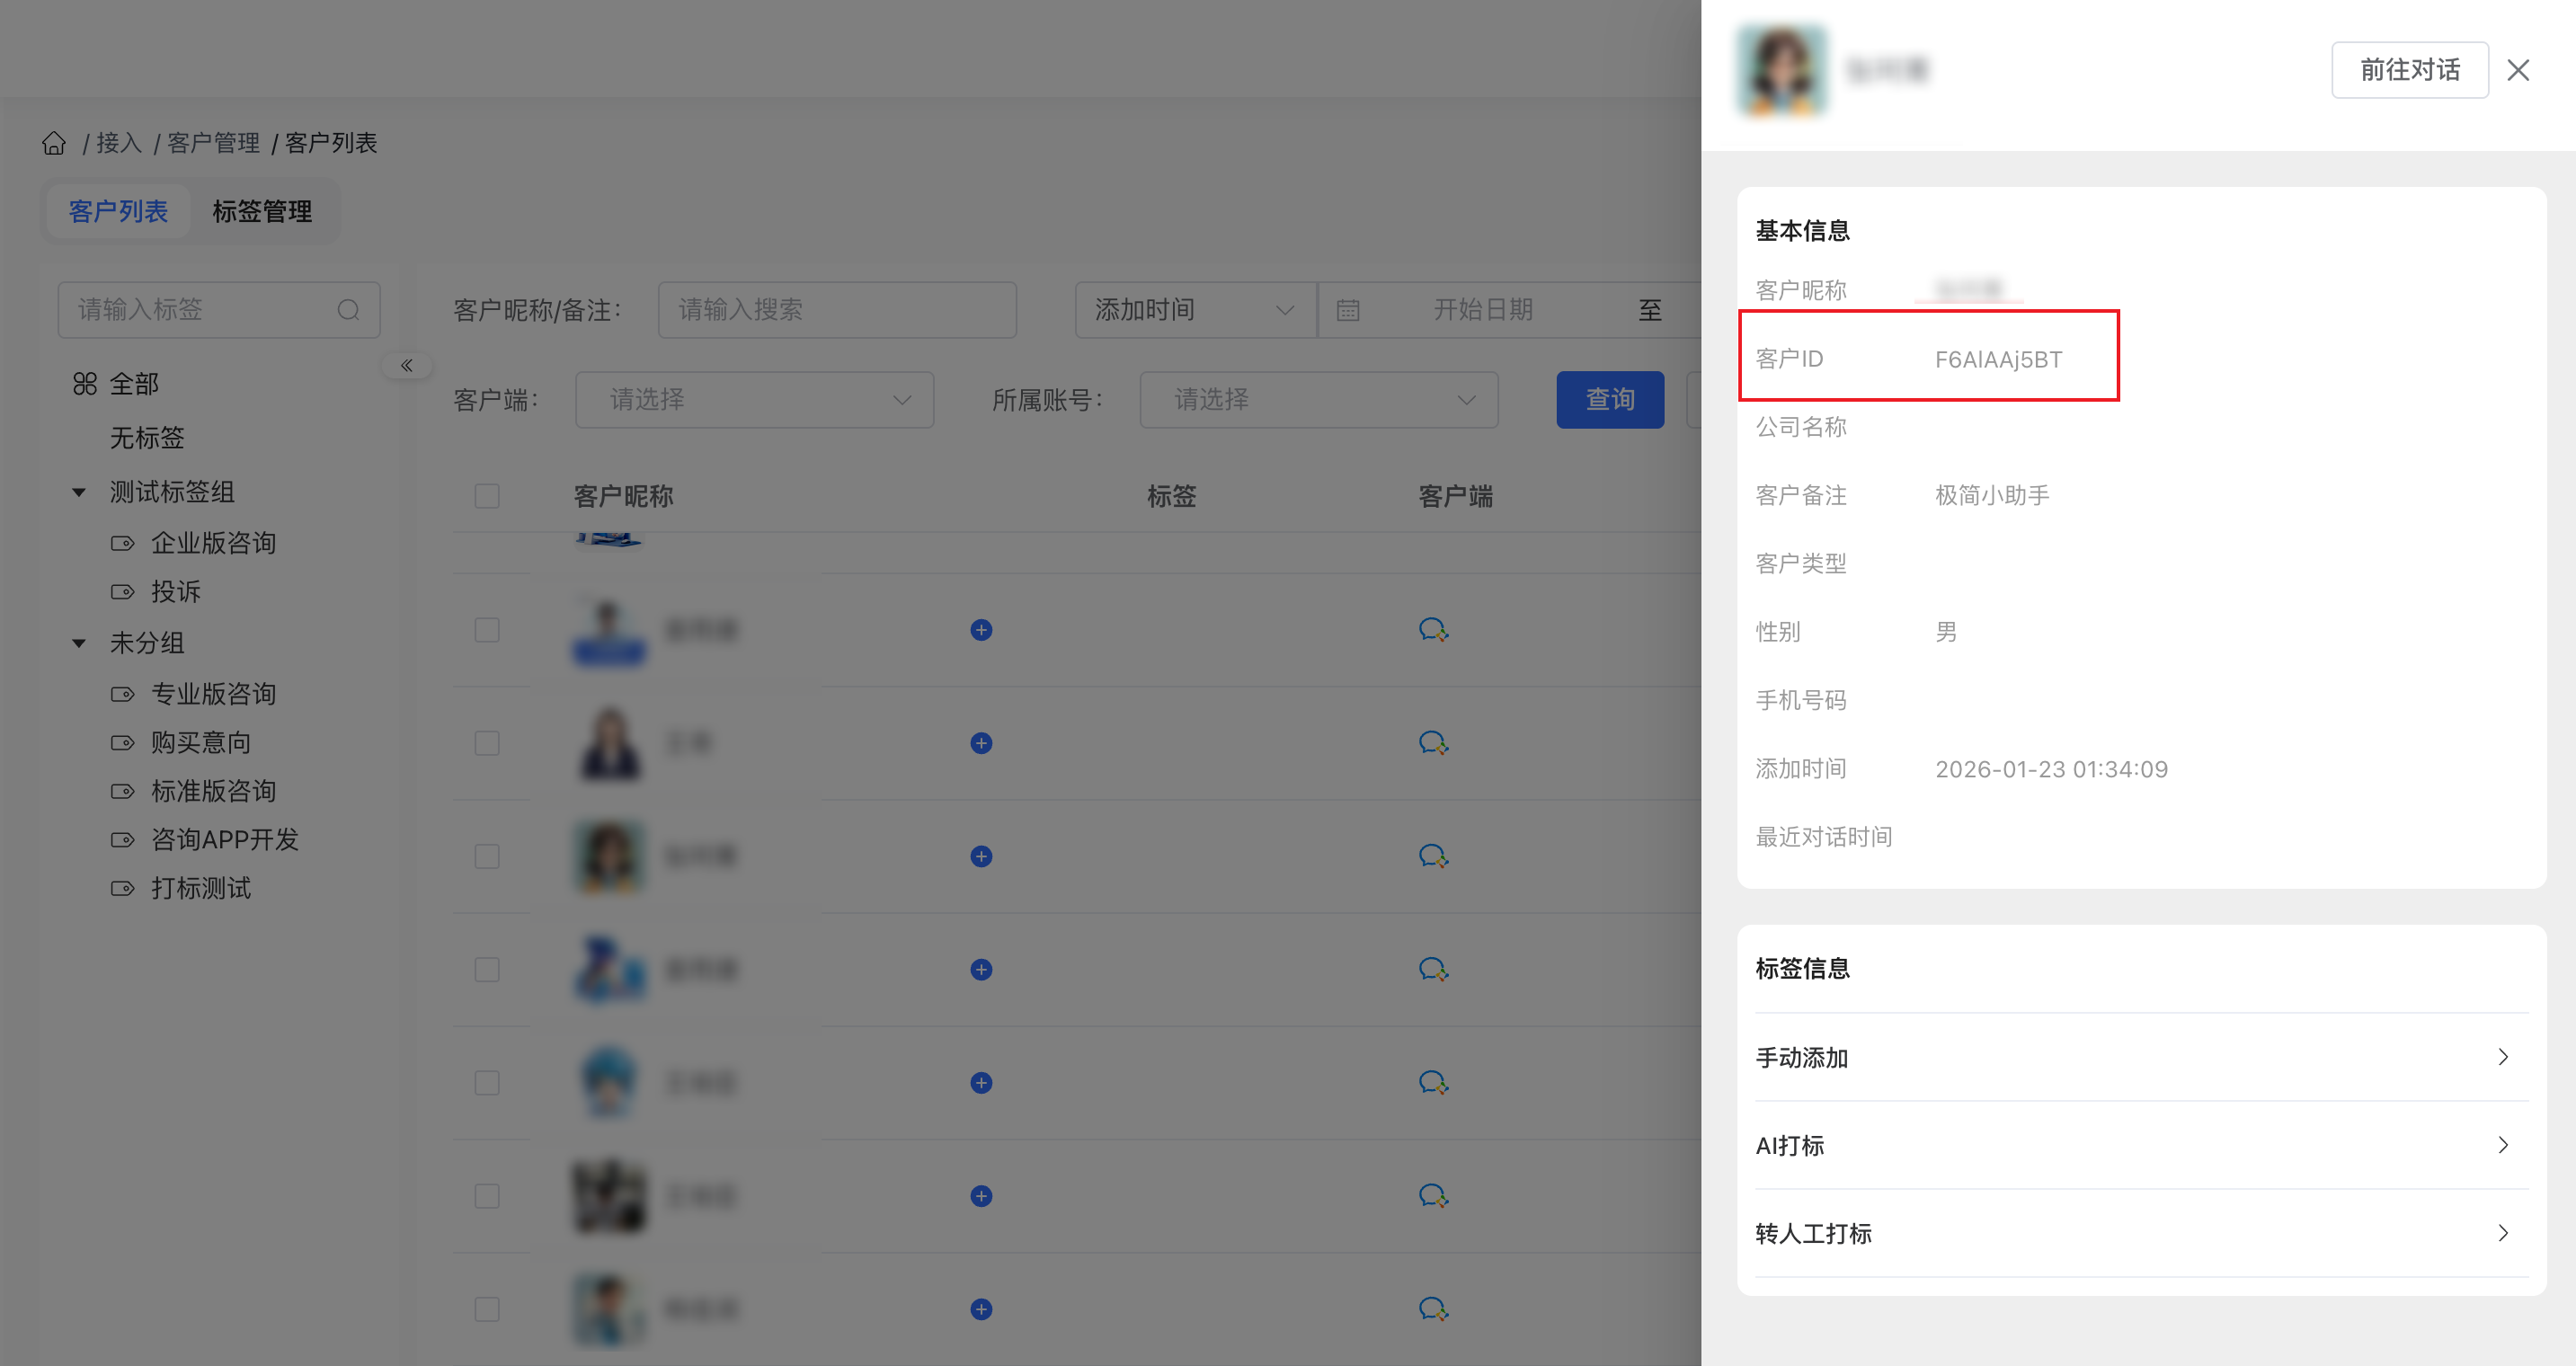Click the tag icon next to 企业版咨询
The image size is (2576, 1366).
122,543
